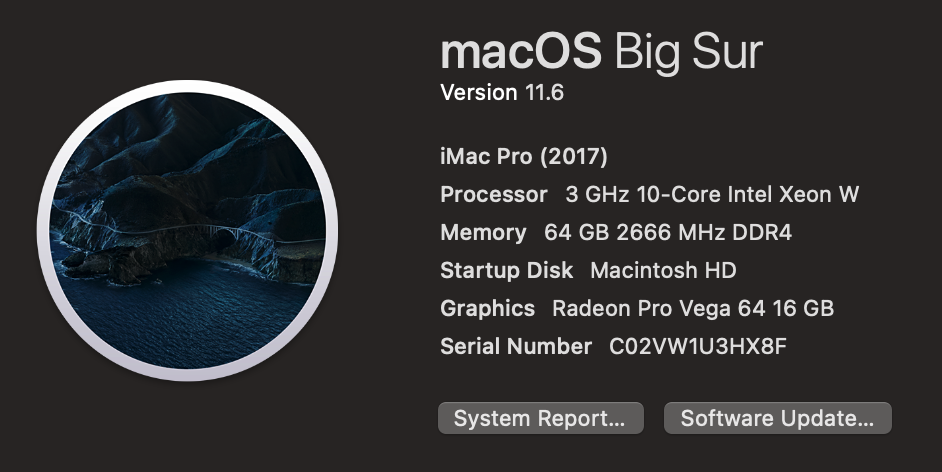Click the 11.6 version number
Image resolution: width=942 pixels, height=472 pixels.
pyautogui.click(x=545, y=94)
